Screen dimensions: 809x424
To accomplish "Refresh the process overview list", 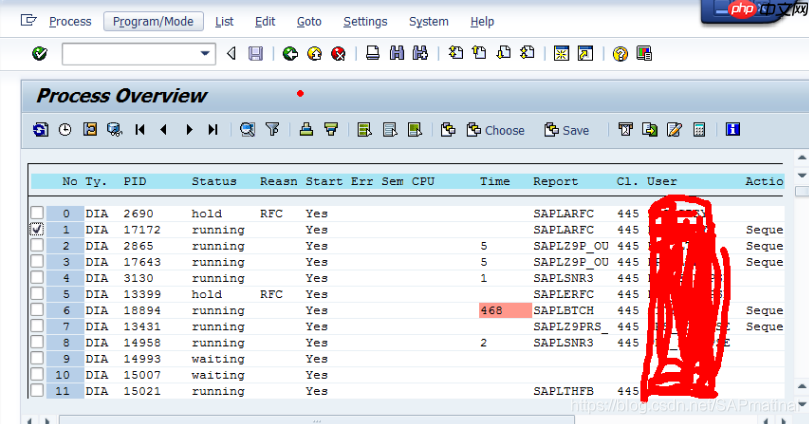I will (x=40, y=129).
